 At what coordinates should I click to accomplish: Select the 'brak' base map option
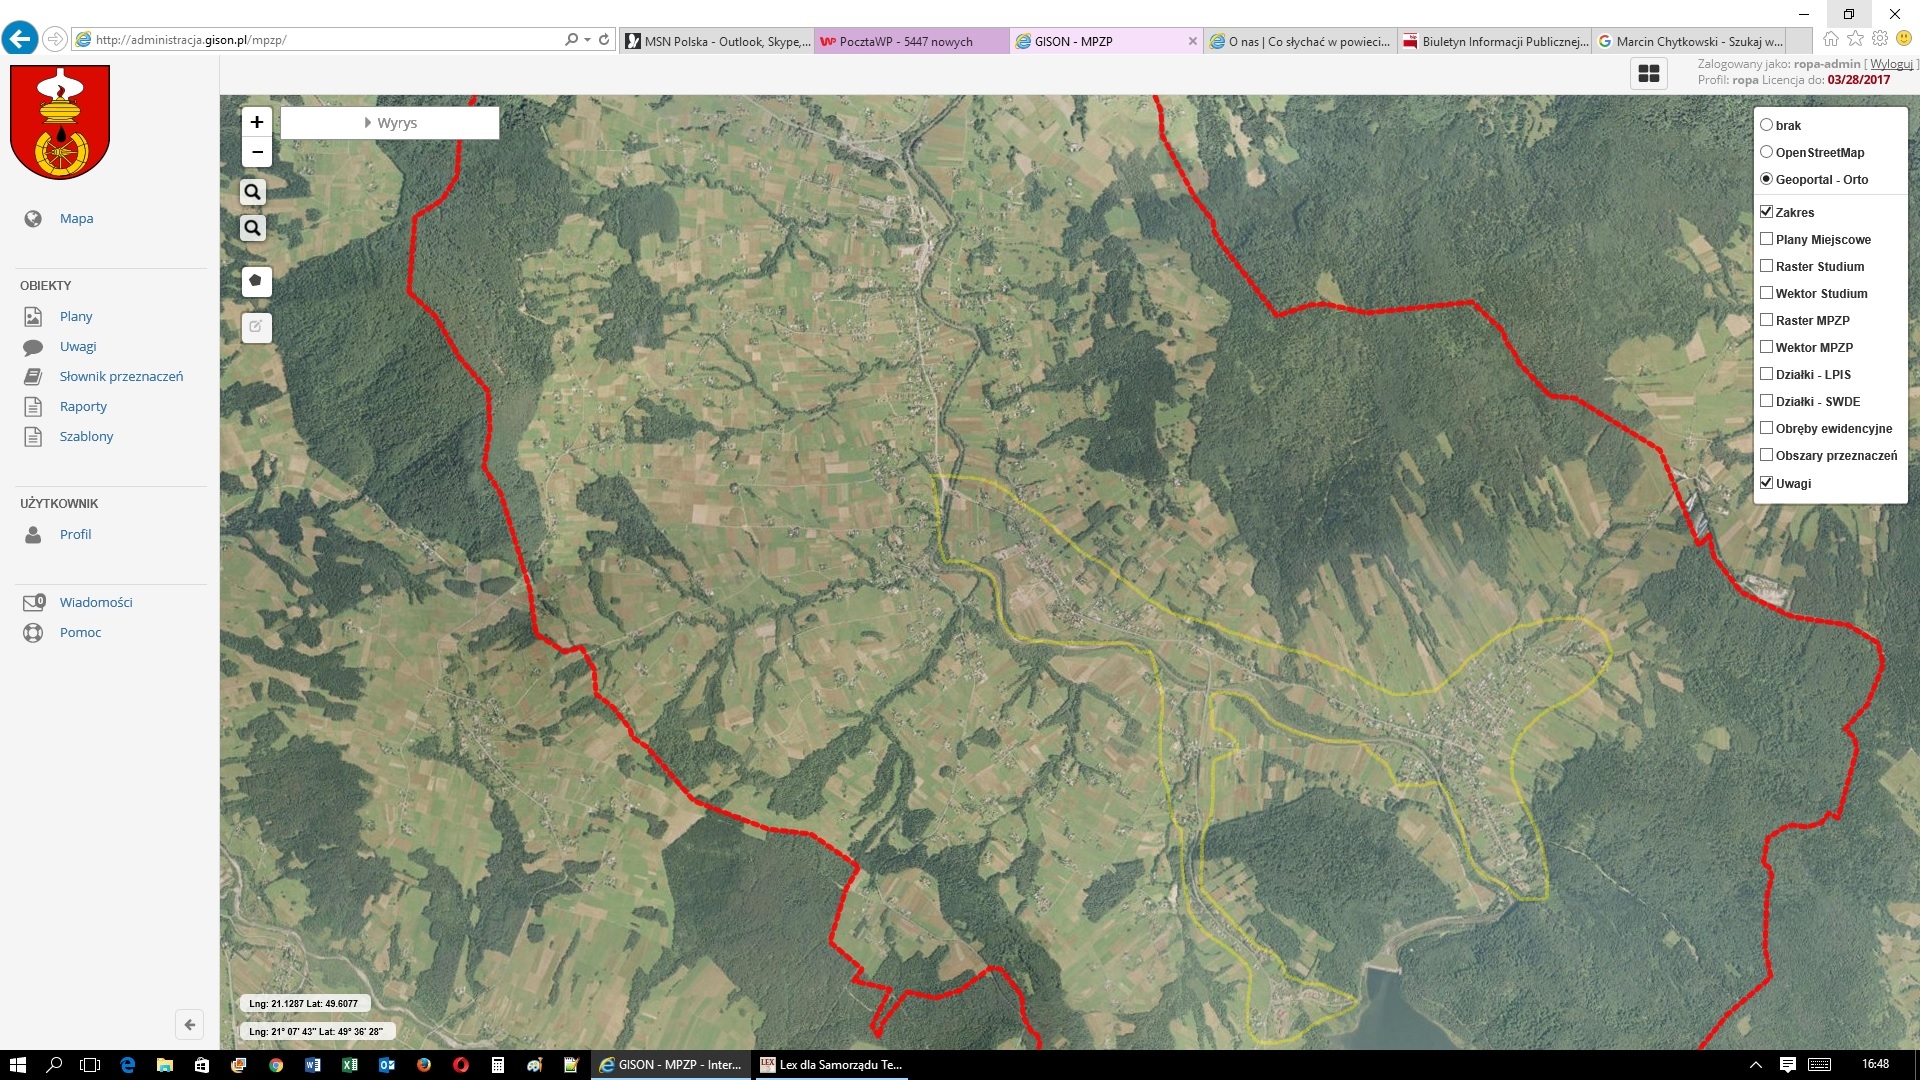(1767, 125)
